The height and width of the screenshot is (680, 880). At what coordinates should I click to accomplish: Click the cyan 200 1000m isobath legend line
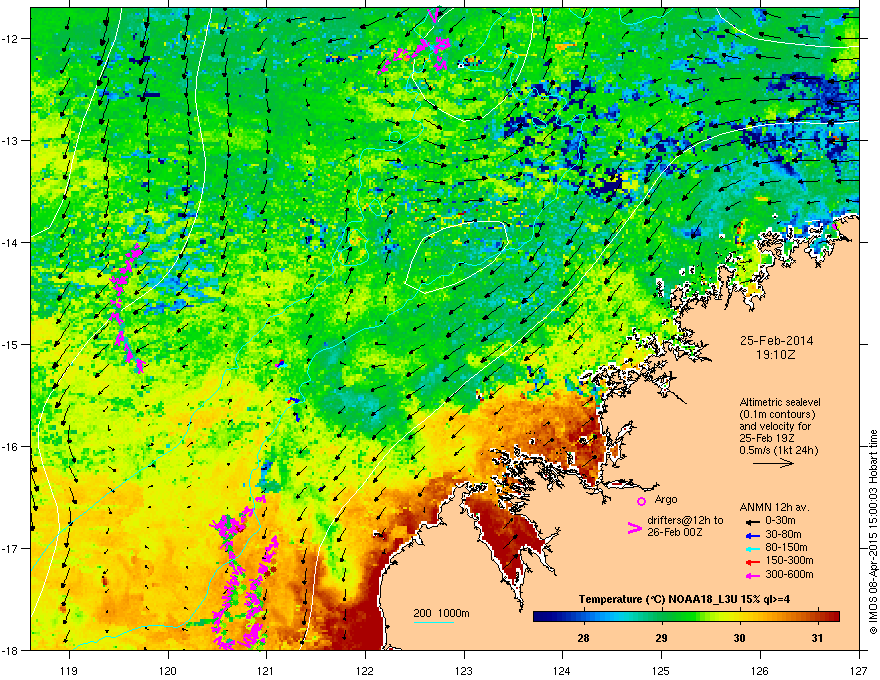(x=433, y=622)
